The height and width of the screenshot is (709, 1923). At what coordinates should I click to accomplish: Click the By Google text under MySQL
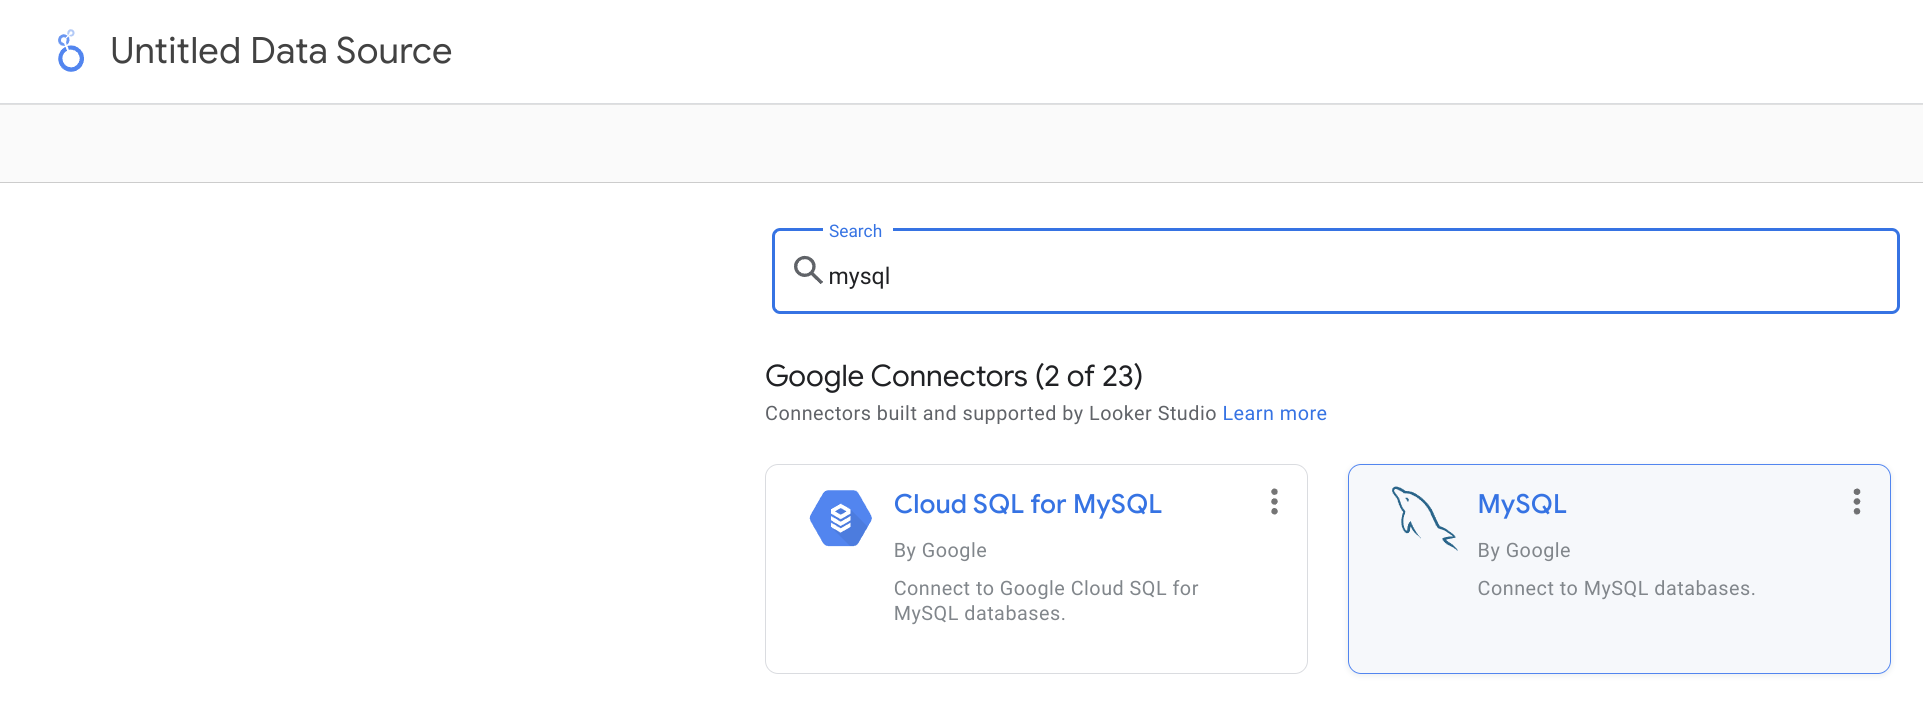tap(1523, 550)
